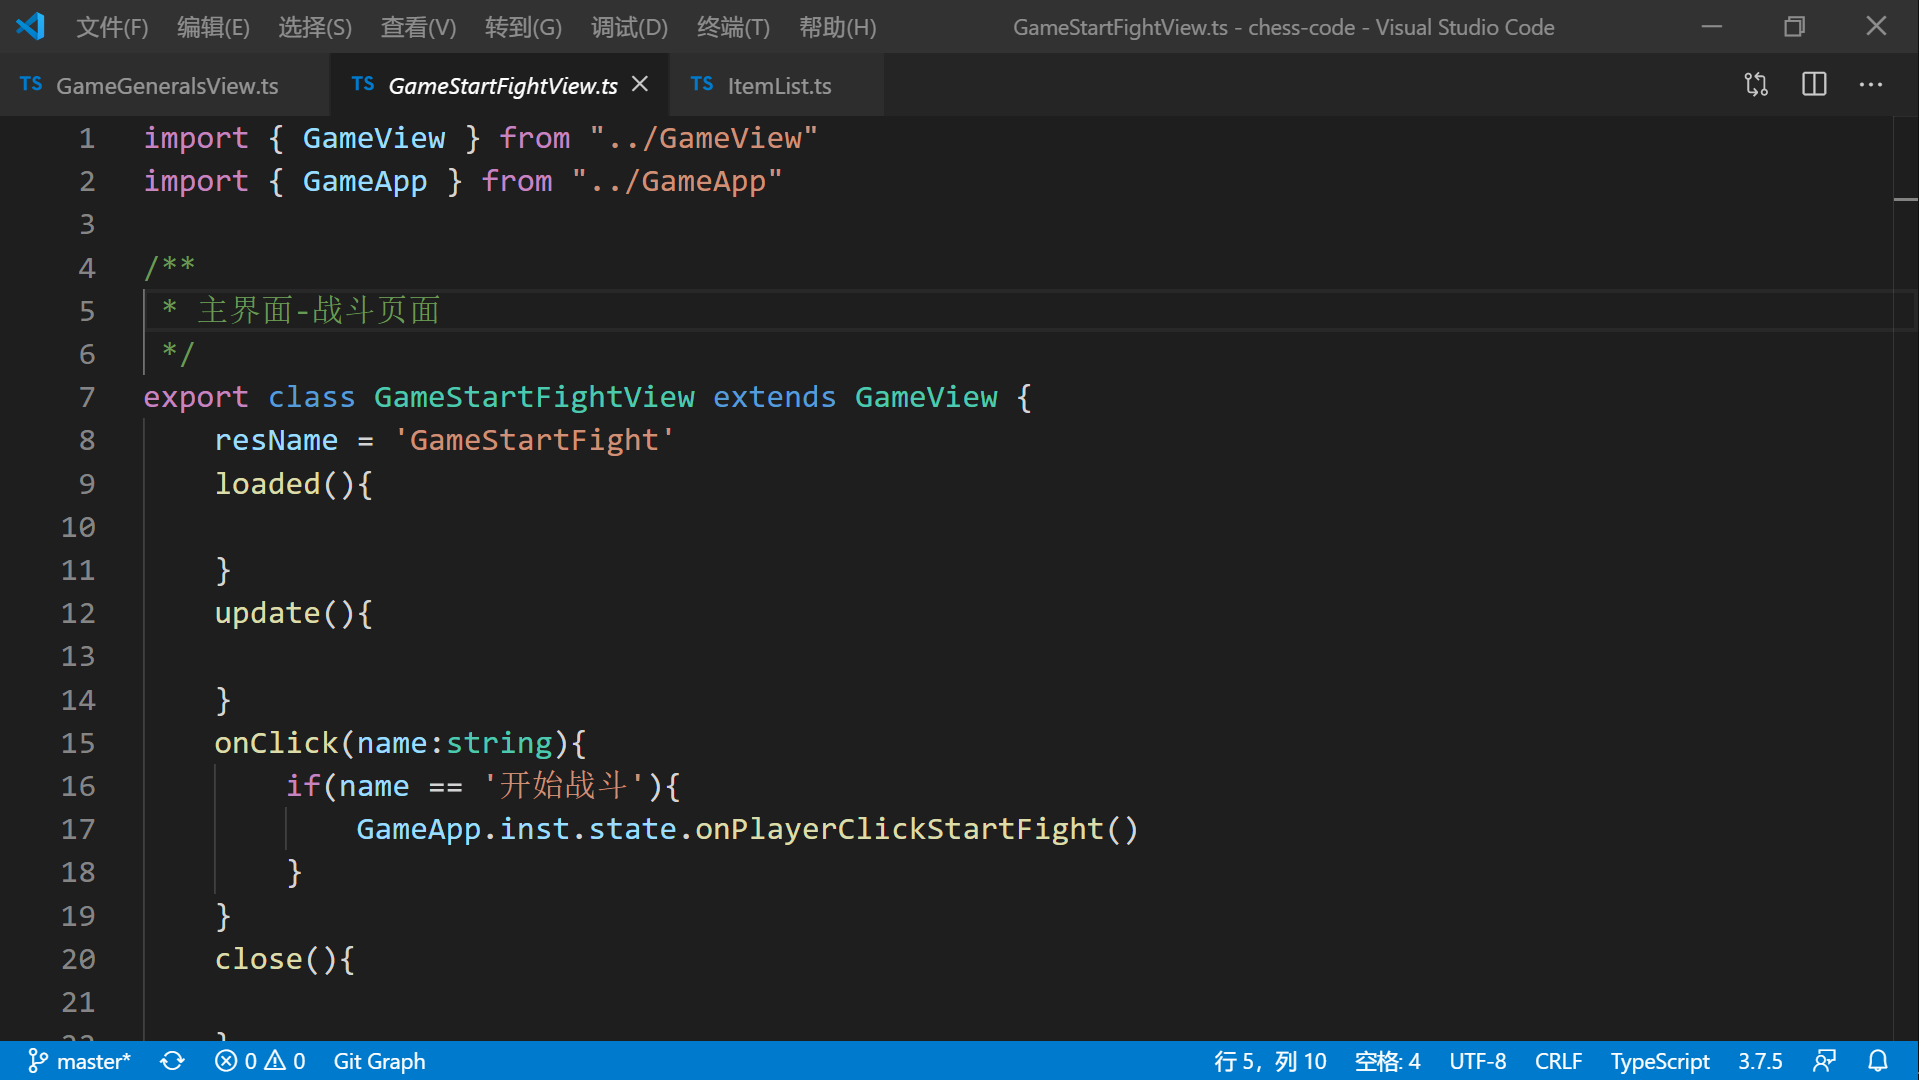Split the editor with the split icon
1919x1080 pixels.
point(1814,85)
